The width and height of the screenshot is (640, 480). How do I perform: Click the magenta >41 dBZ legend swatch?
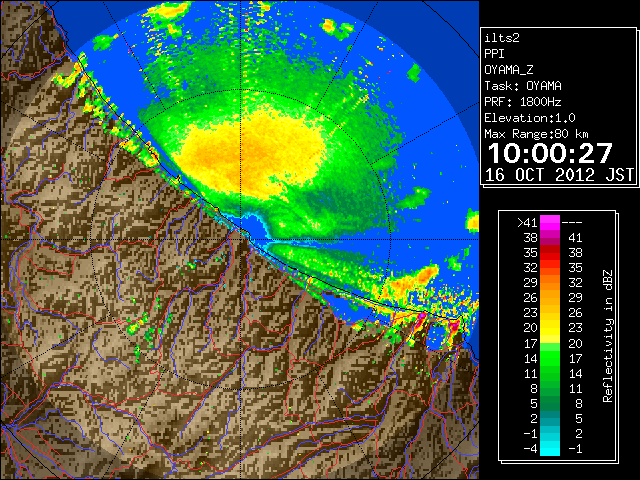click(550, 222)
